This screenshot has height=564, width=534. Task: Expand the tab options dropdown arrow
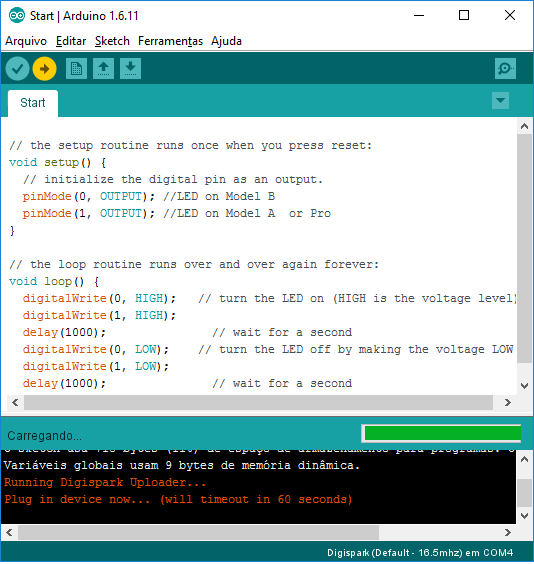500,100
